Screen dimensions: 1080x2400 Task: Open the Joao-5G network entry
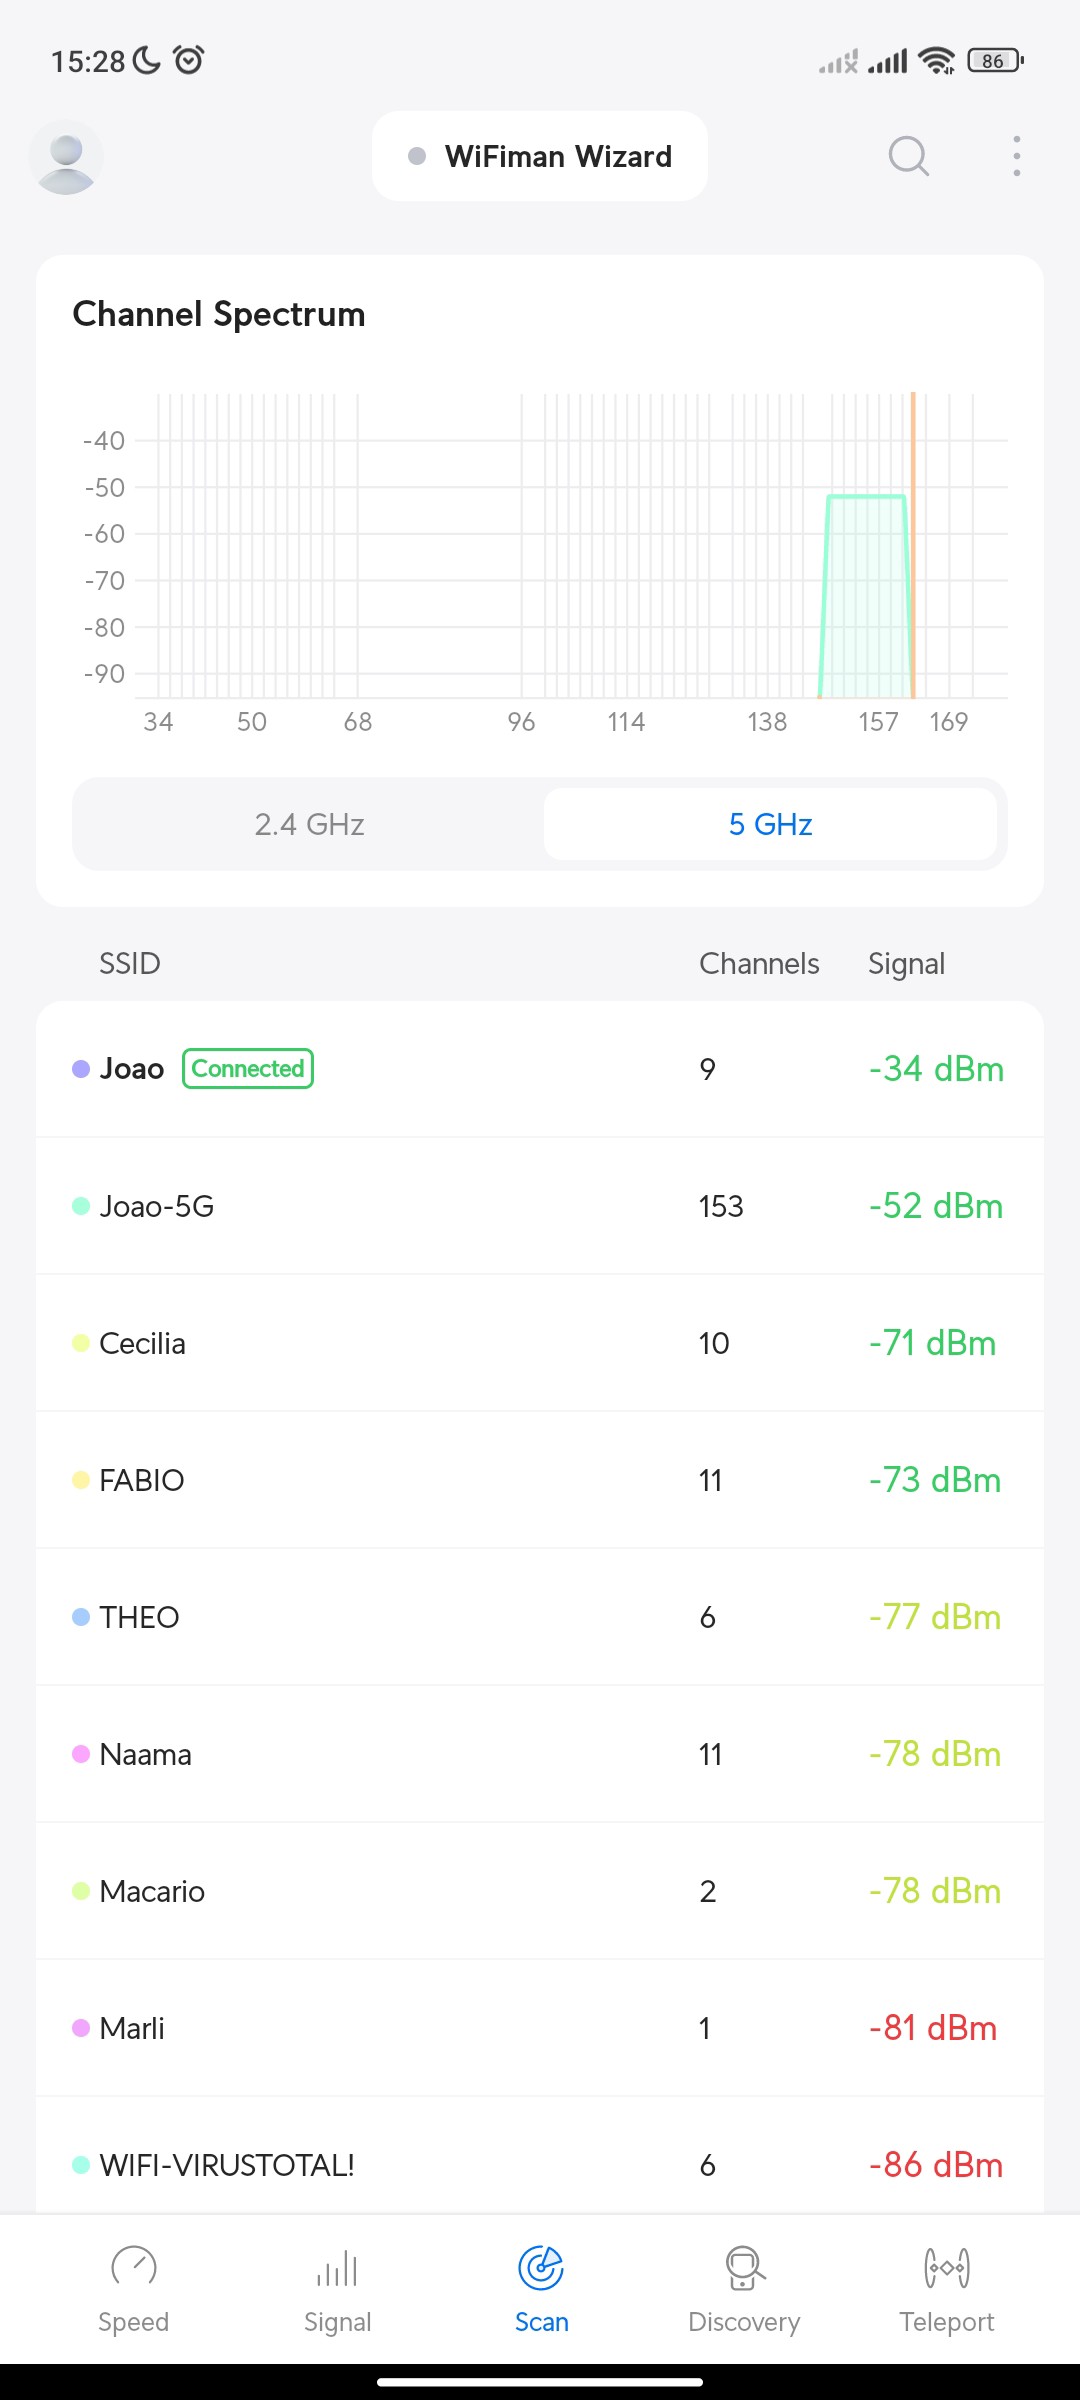tap(540, 1206)
